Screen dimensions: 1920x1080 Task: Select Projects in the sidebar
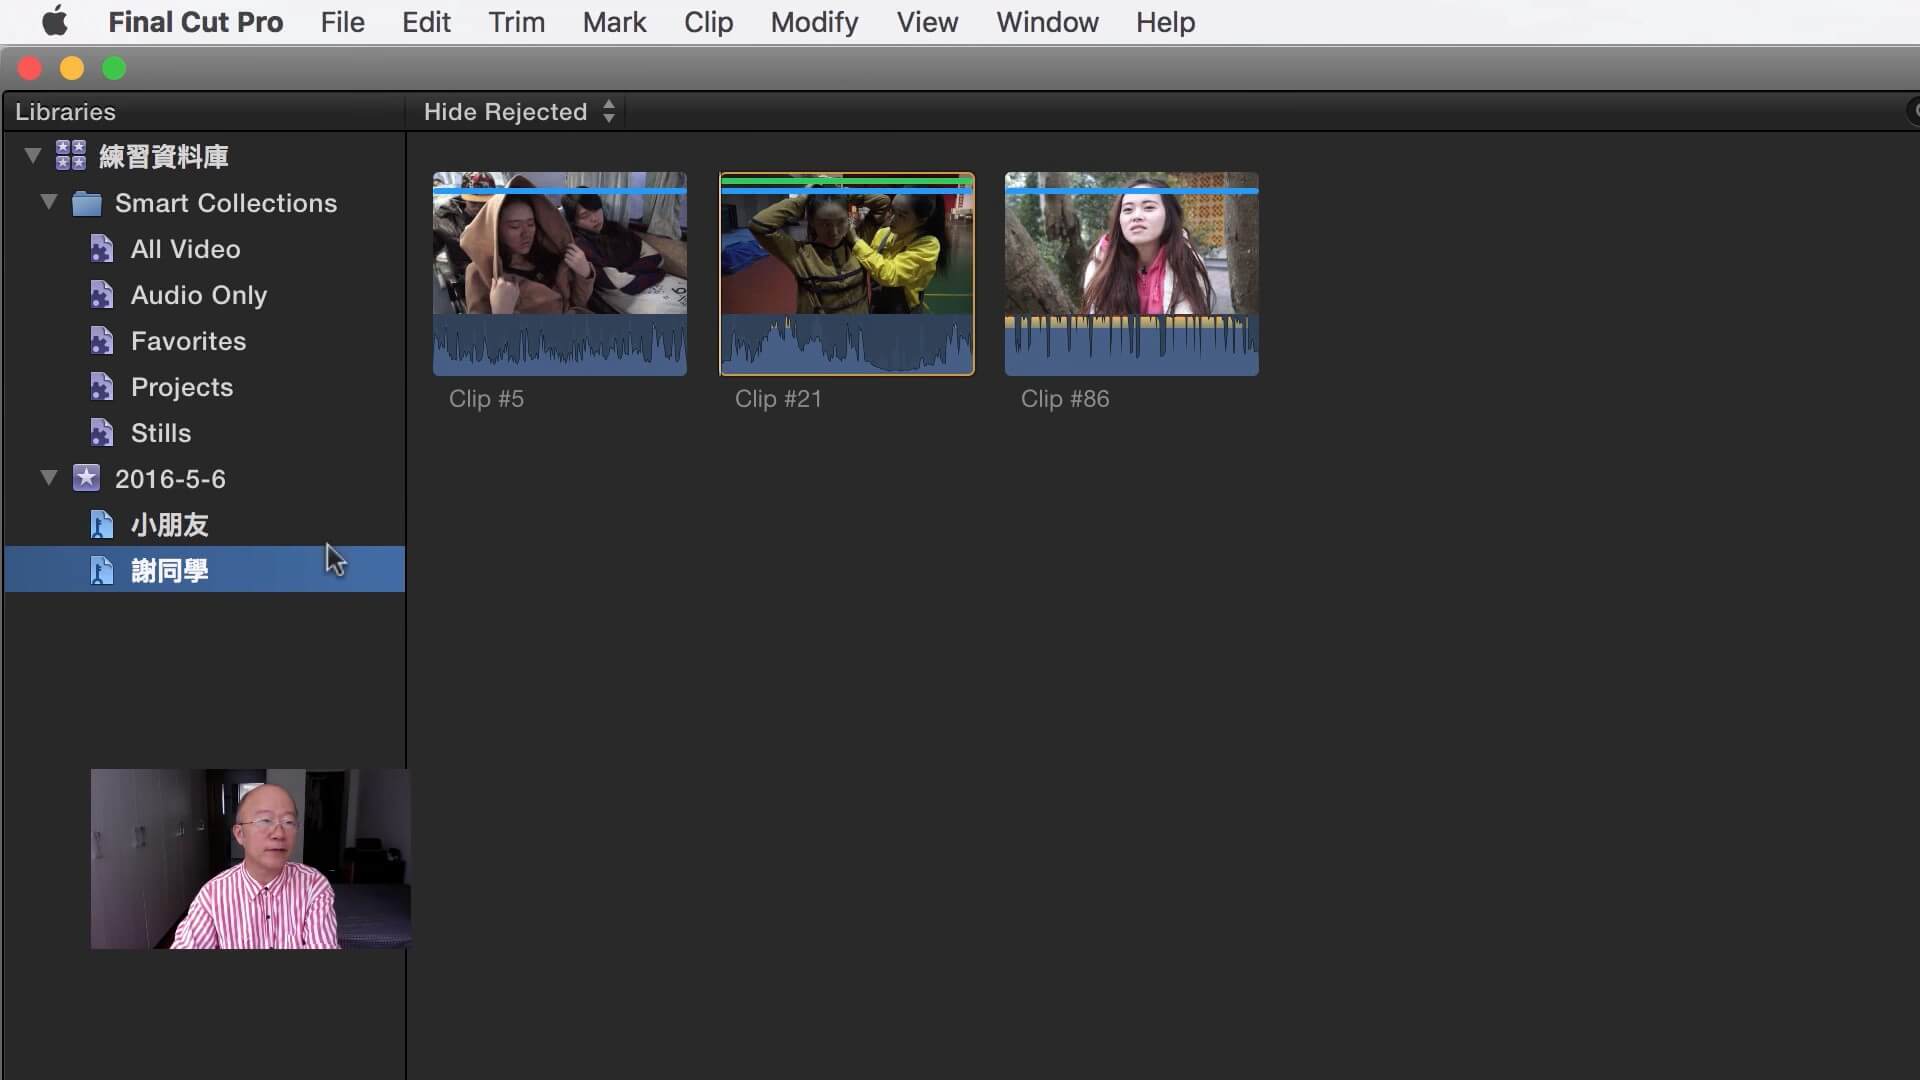point(182,387)
